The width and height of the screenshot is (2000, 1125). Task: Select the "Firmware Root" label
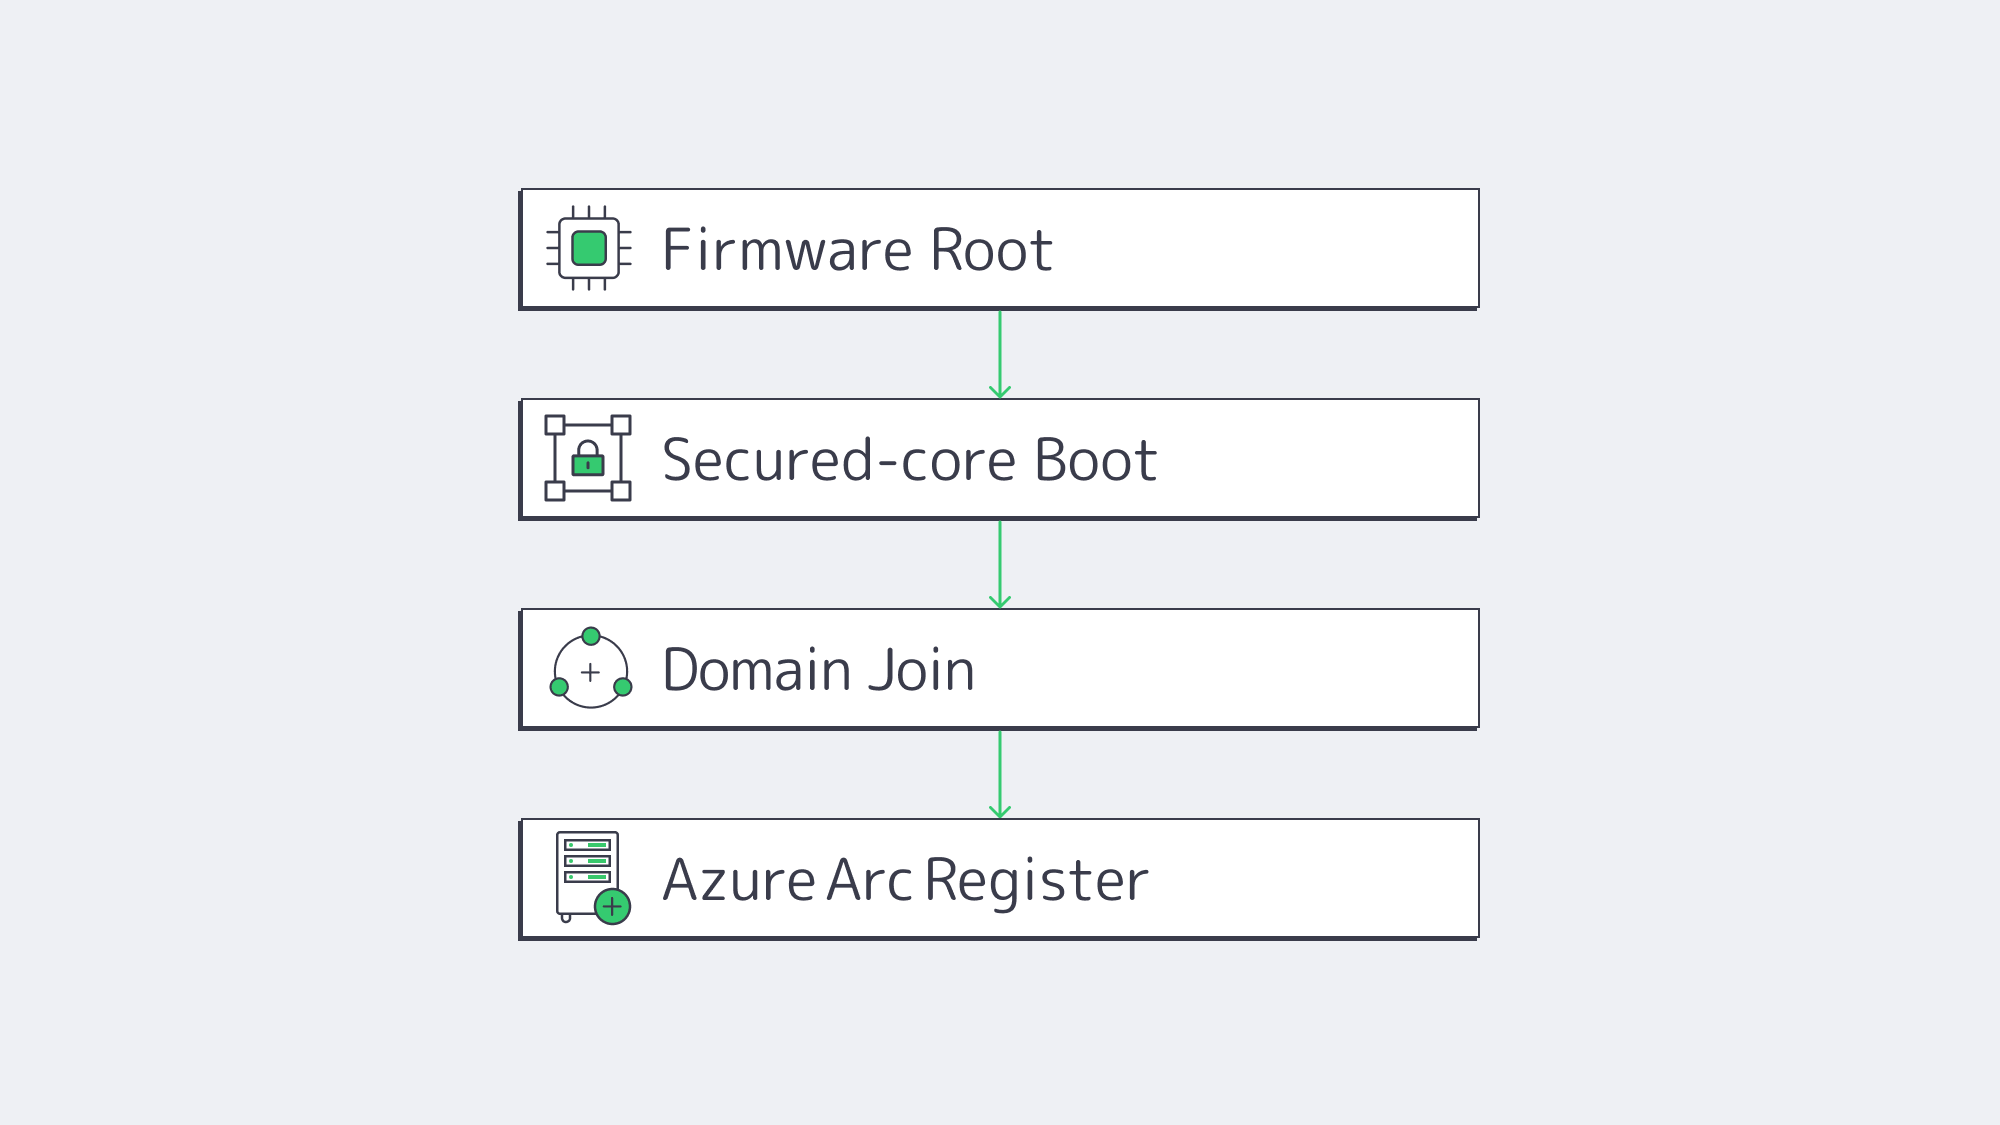point(857,249)
